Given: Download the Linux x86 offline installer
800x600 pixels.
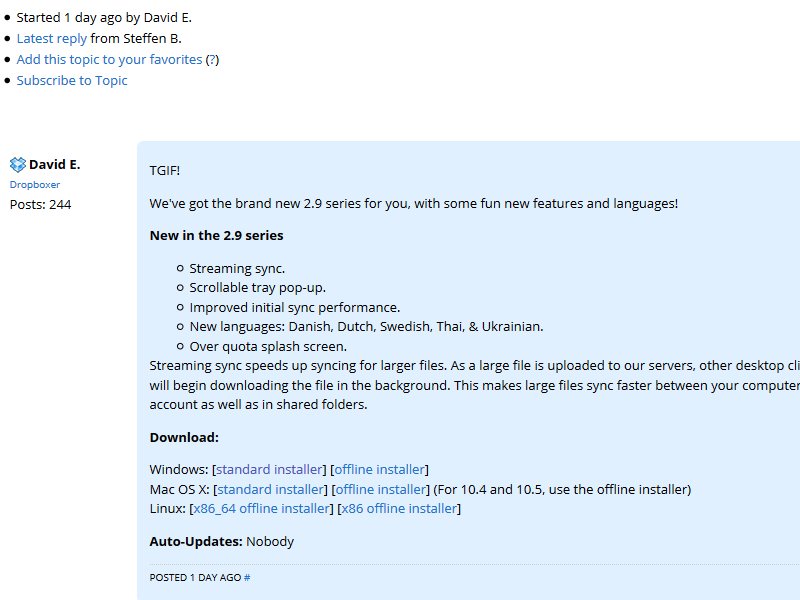Looking at the screenshot, I should 399,509.
